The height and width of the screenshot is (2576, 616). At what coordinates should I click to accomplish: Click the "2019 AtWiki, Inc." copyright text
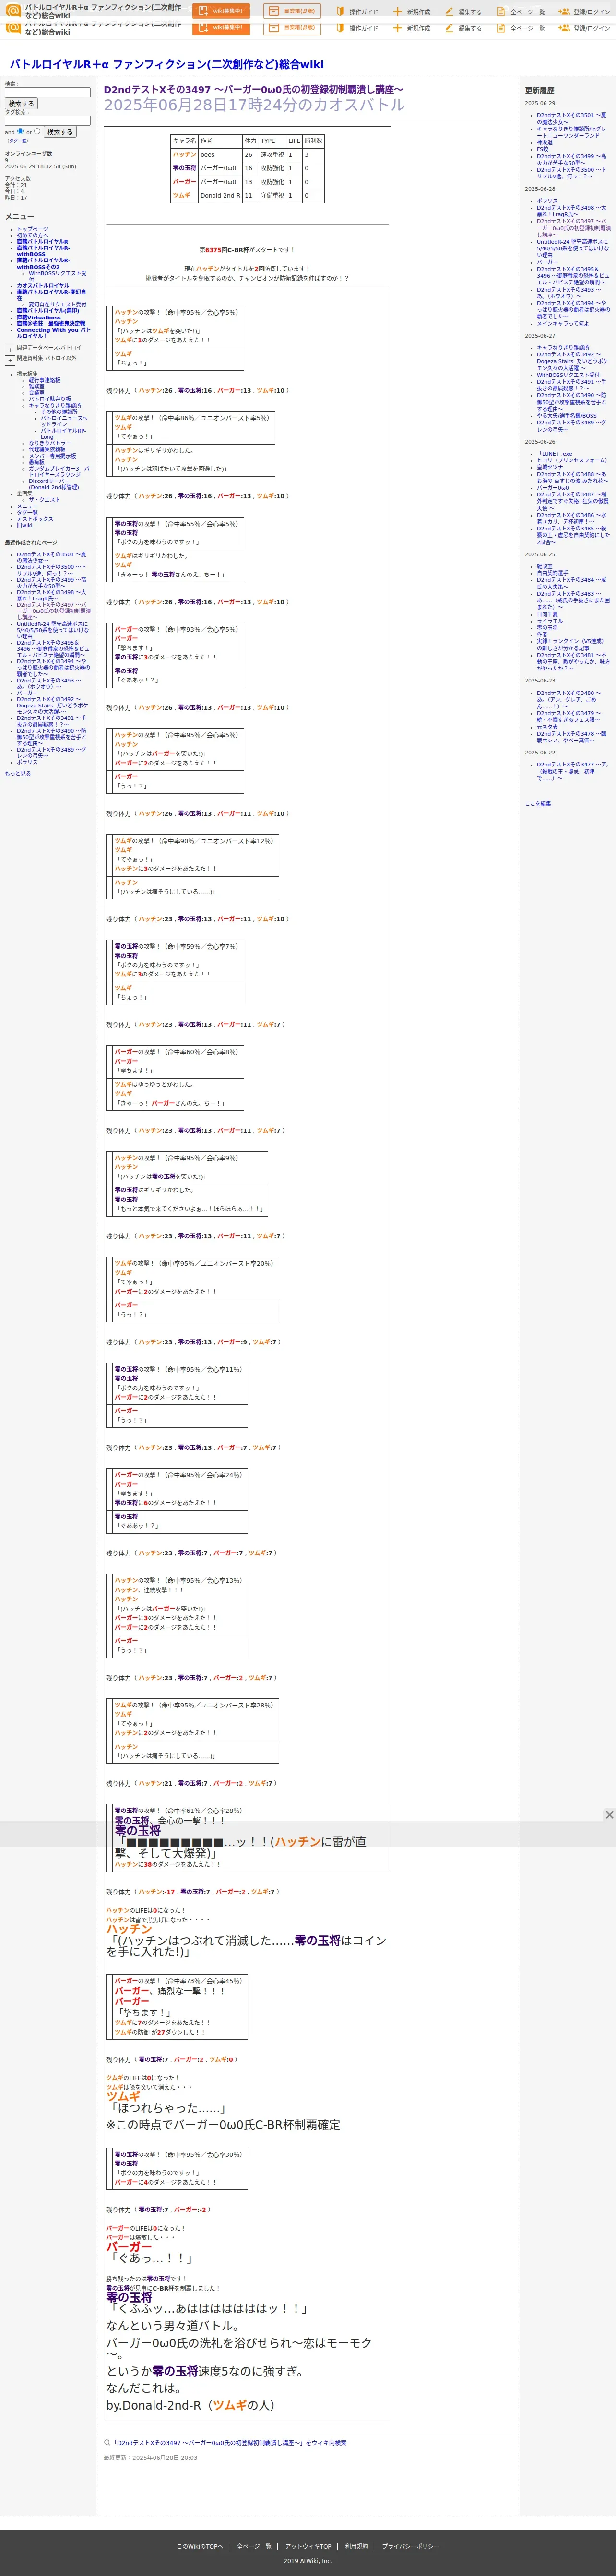click(308, 2561)
